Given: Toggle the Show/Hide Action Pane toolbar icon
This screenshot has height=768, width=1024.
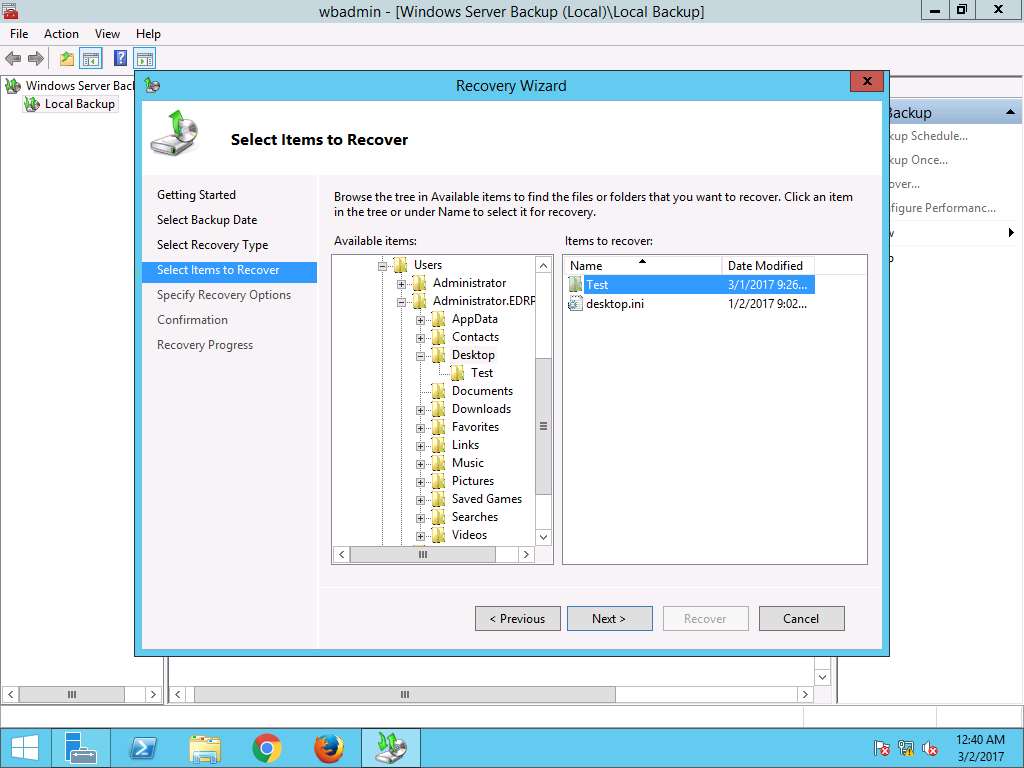Looking at the screenshot, I should pyautogui.click(x=144, y=59).
